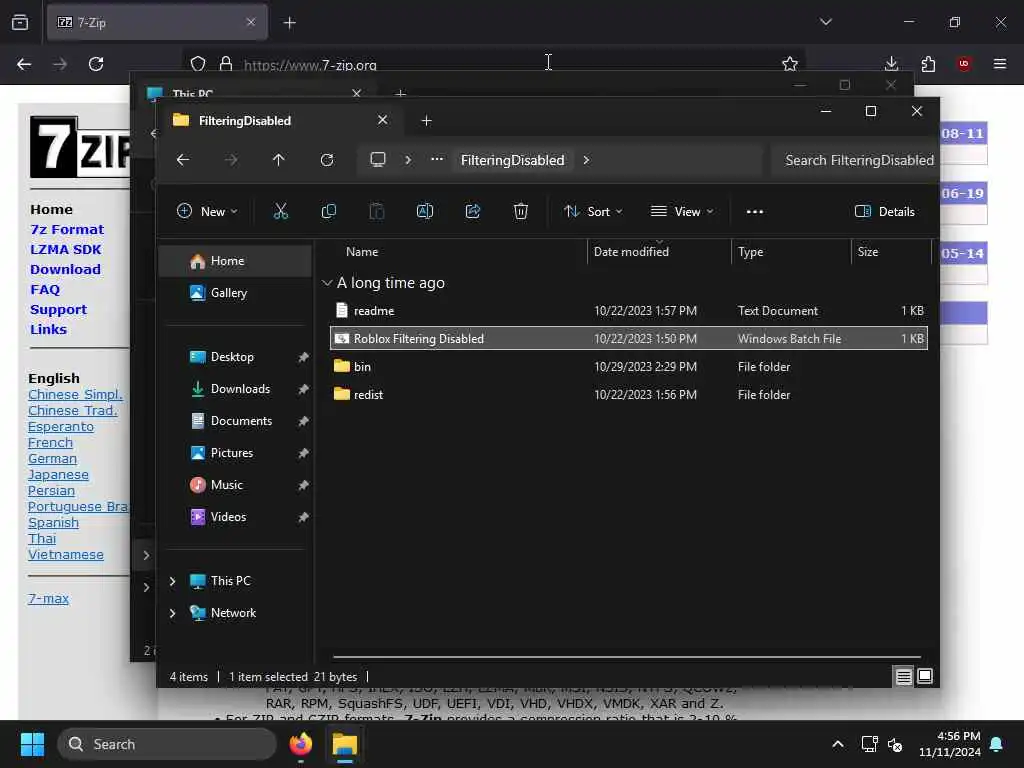
Task: Refresh the FilteringDisabled folder view
Action: click(x=327, y=160)
